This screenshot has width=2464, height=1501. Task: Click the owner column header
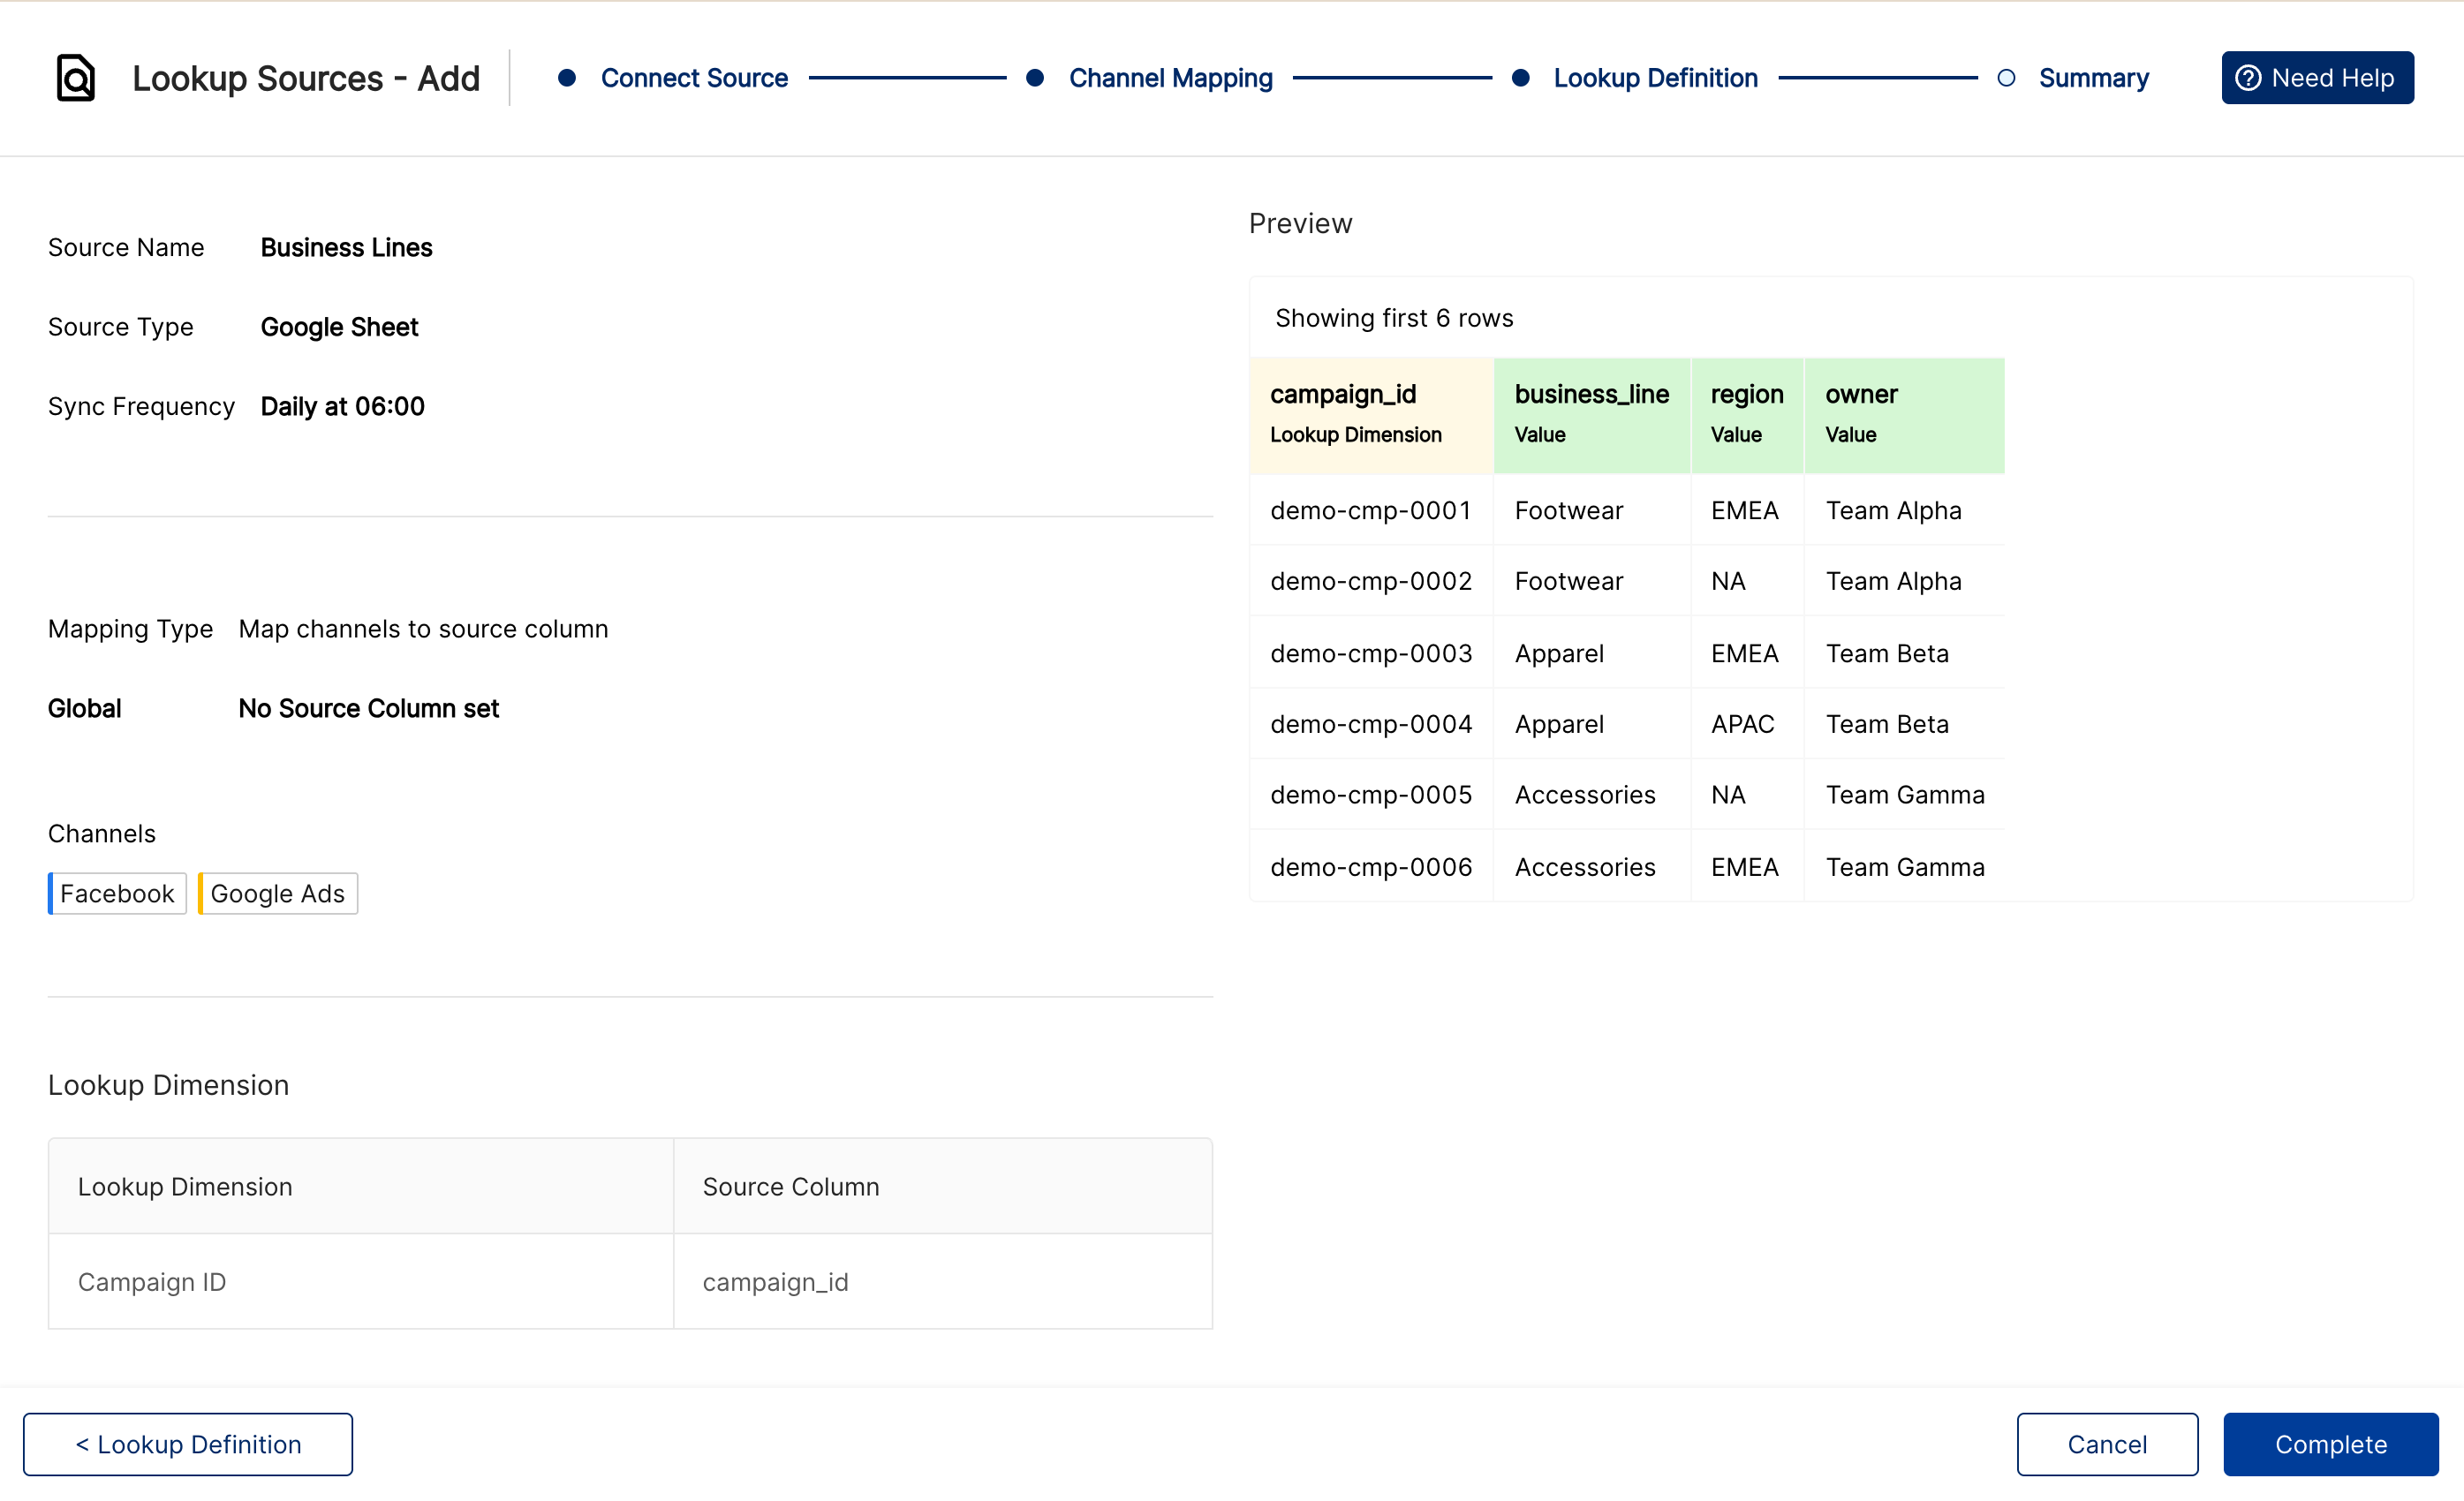pos(1904,414)
